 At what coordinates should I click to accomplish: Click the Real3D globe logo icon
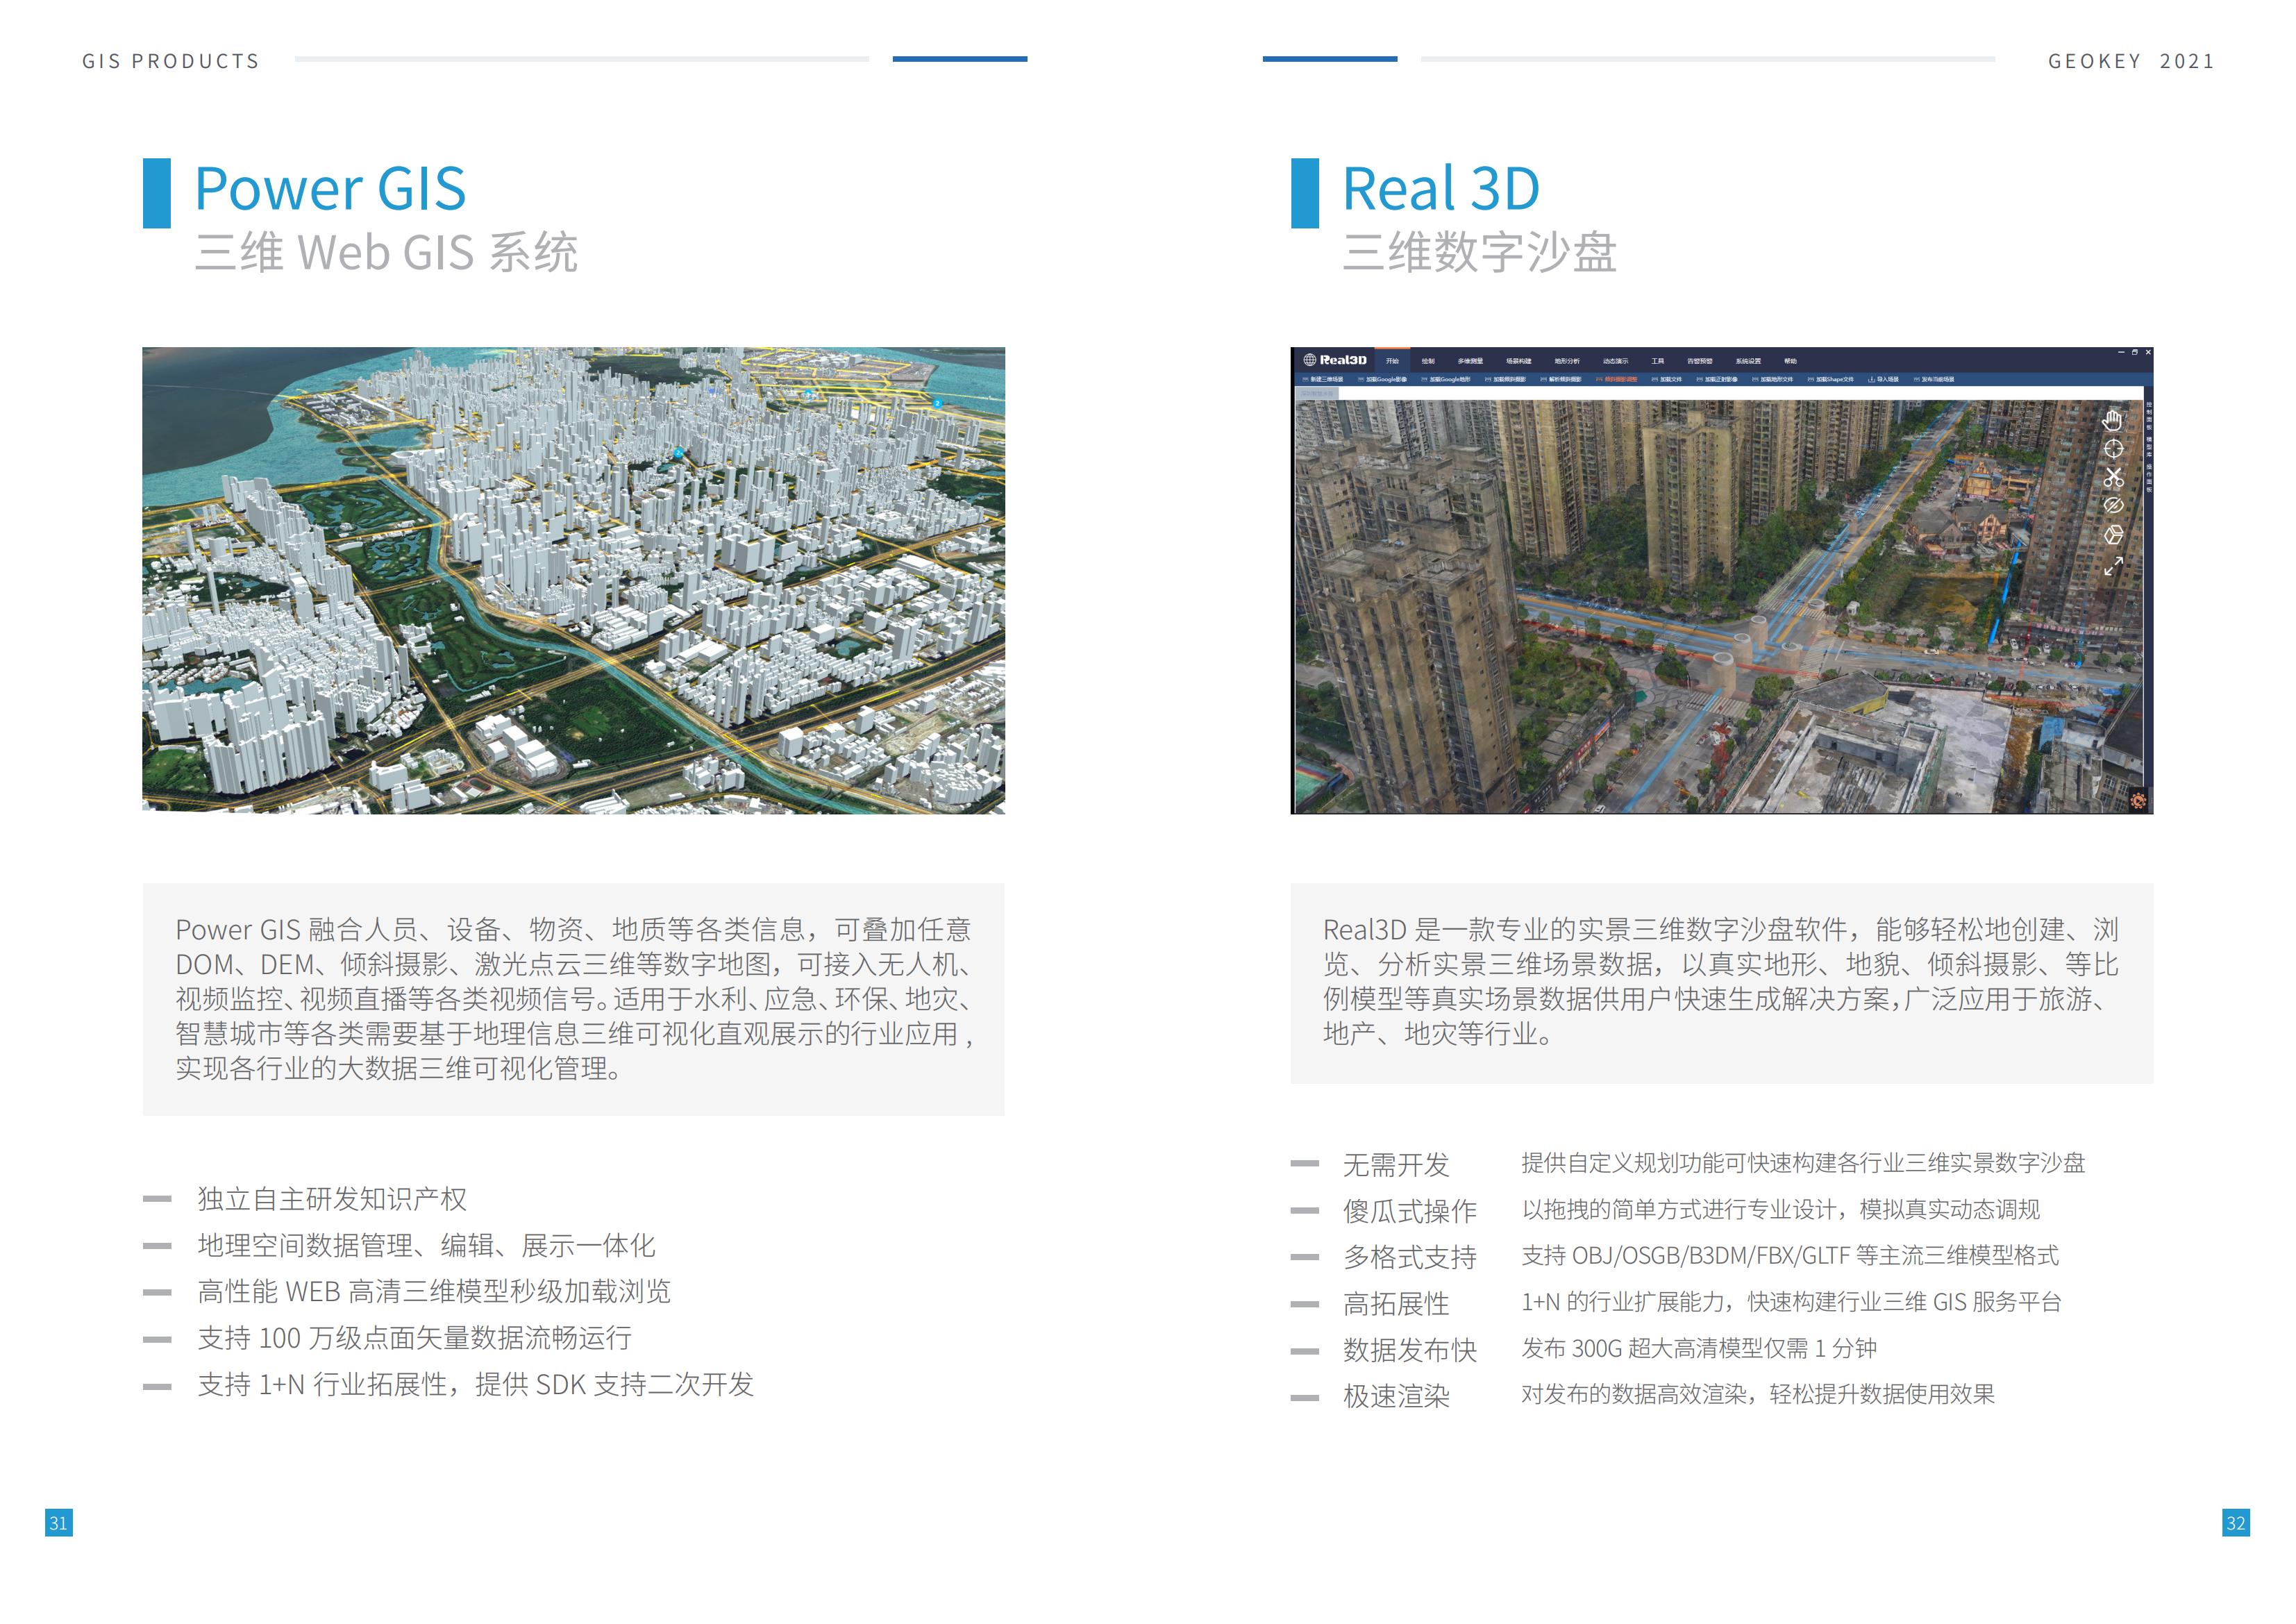[1310, 360]
